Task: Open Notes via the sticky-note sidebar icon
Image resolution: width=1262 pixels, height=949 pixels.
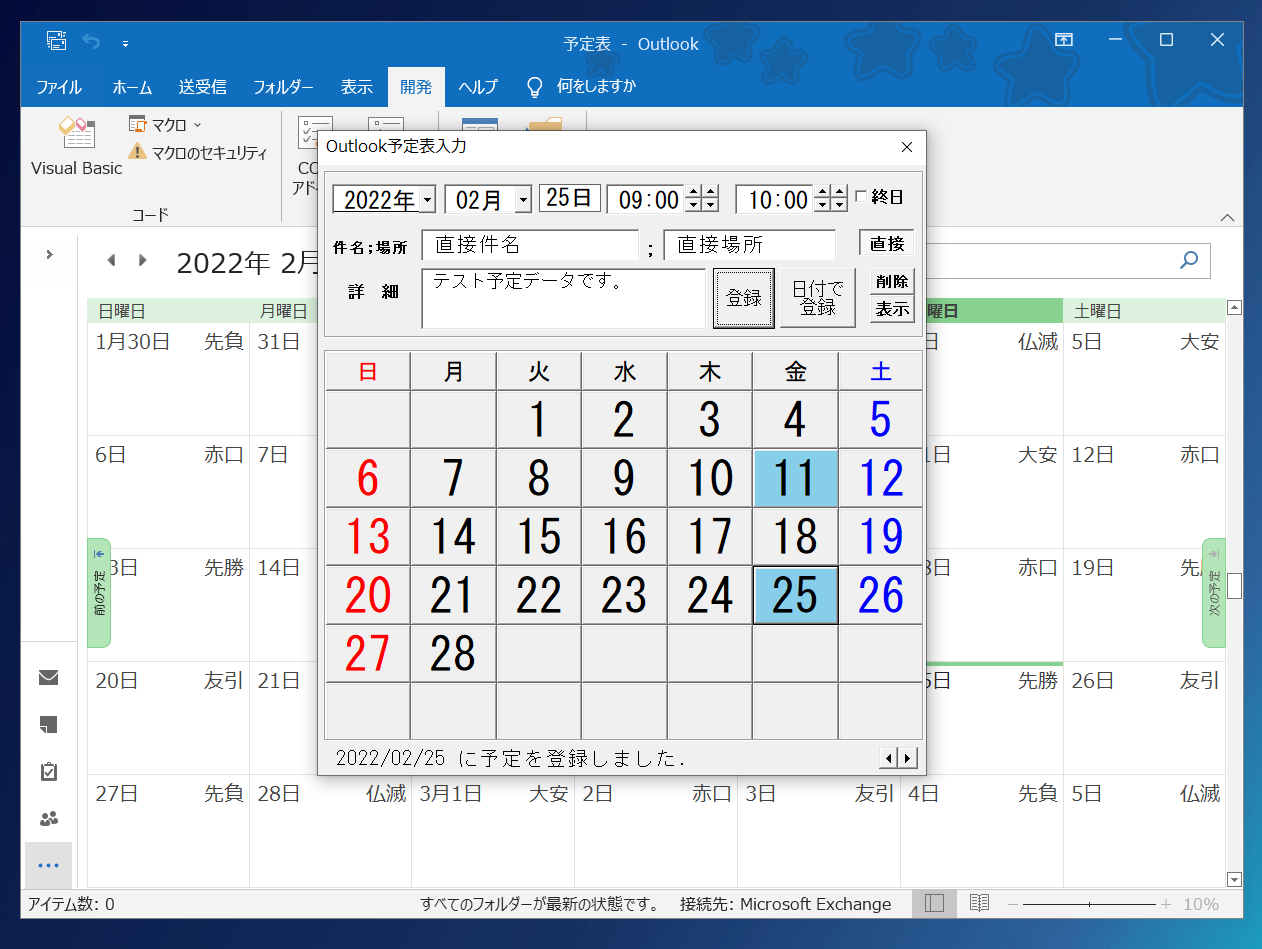Action: click(x=48, y=725)
